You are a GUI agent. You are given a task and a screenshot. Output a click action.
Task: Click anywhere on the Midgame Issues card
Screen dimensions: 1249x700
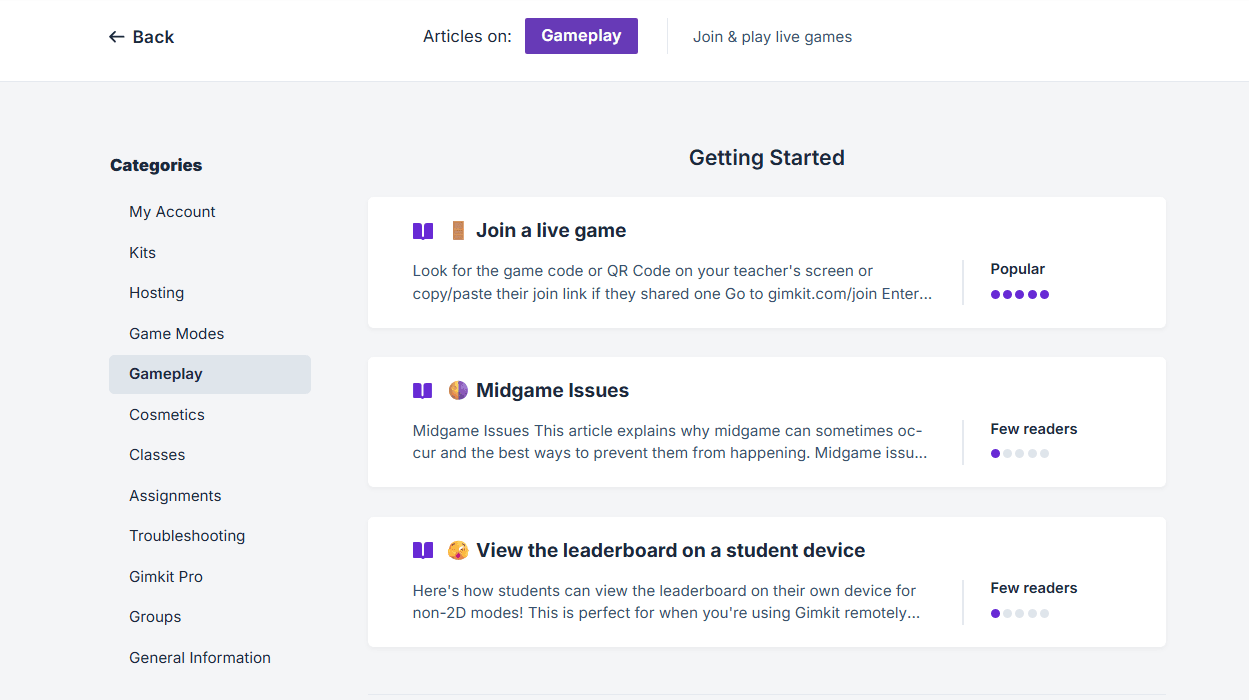click(766, 422)
